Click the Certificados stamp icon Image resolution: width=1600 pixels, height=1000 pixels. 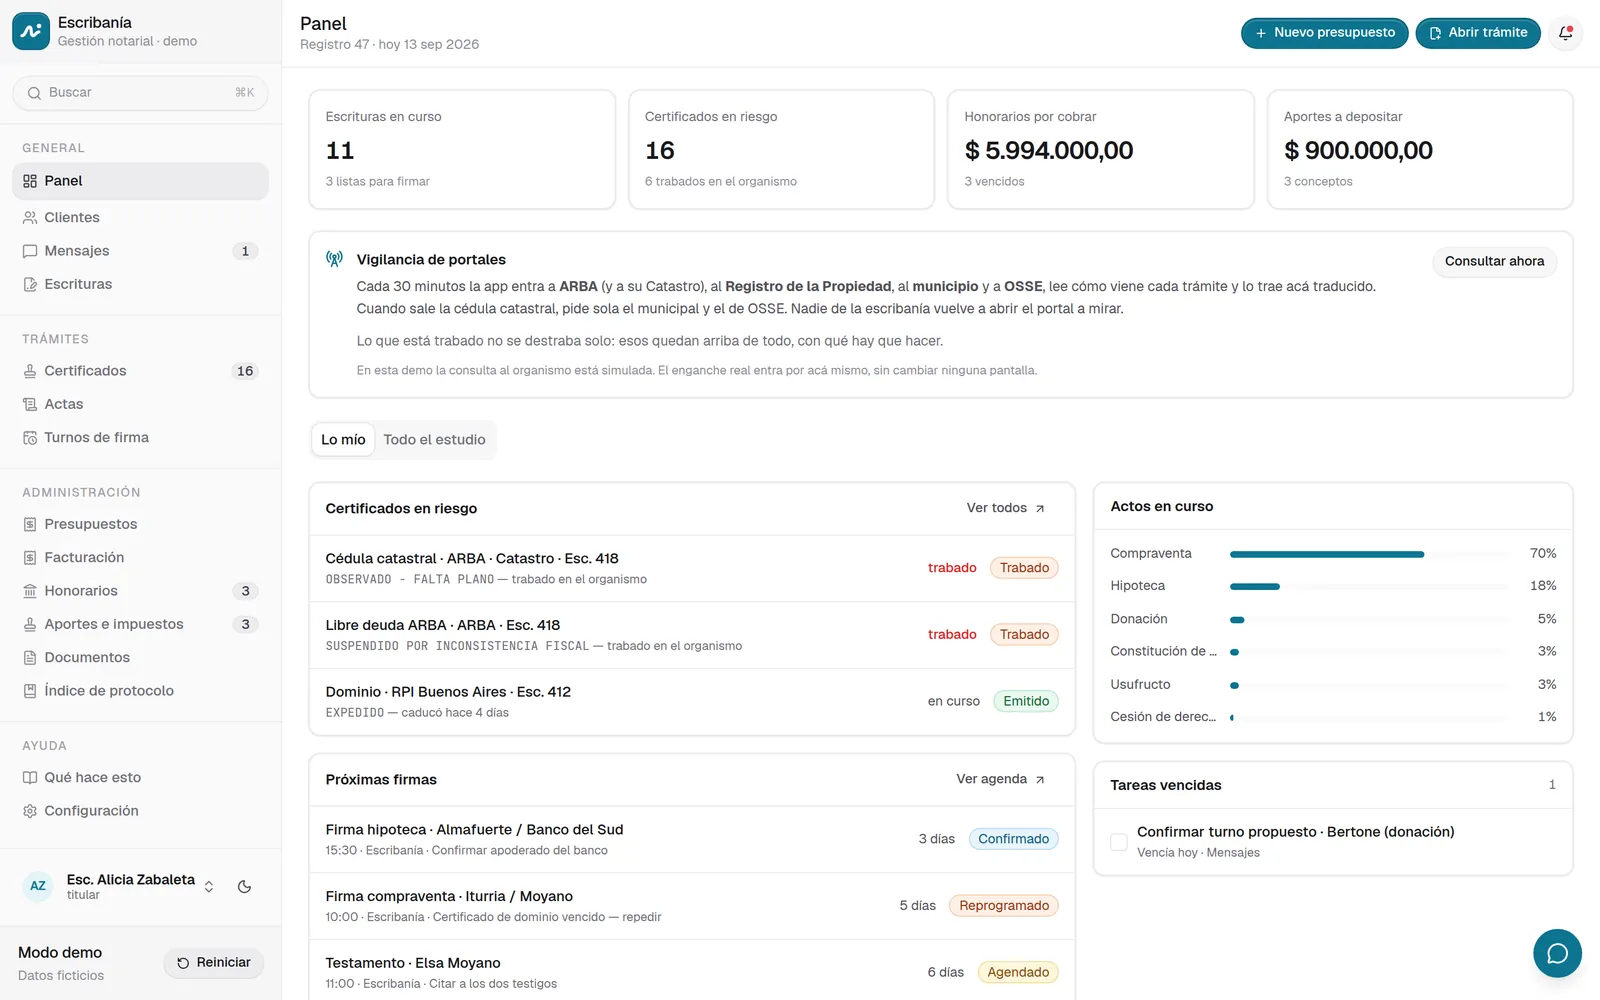[x=30, y=371]
